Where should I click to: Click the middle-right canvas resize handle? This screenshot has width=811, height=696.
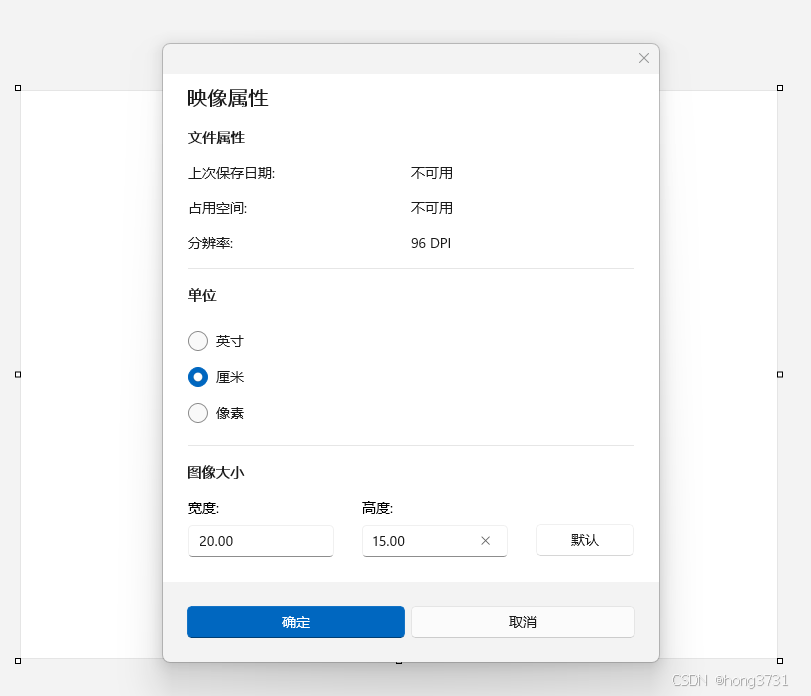[x=780, y=374]
